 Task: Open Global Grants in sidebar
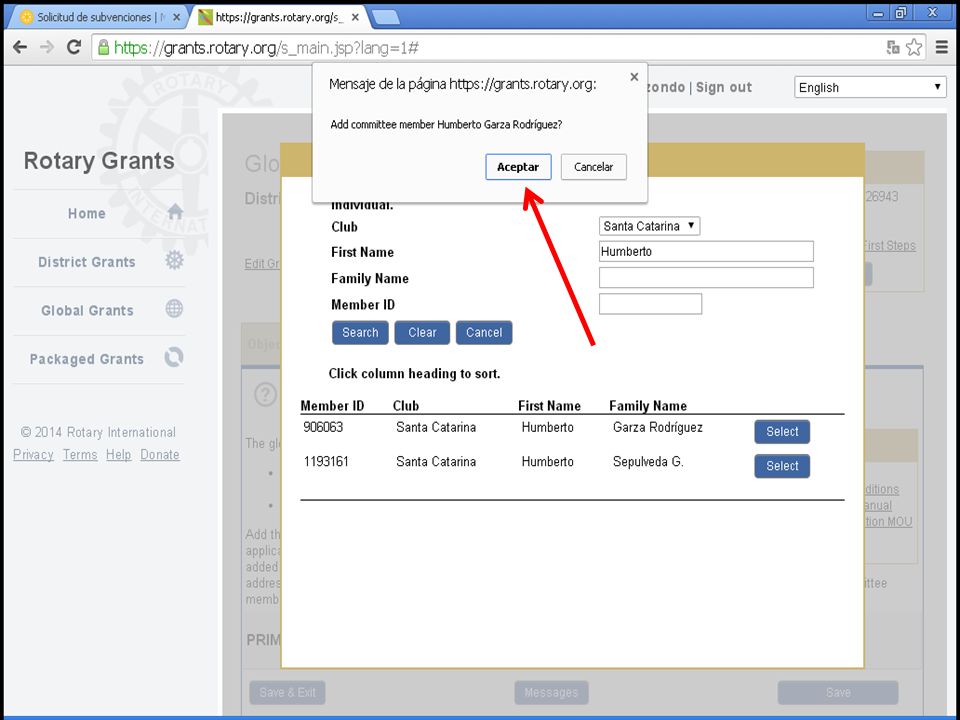coord(87,310)
